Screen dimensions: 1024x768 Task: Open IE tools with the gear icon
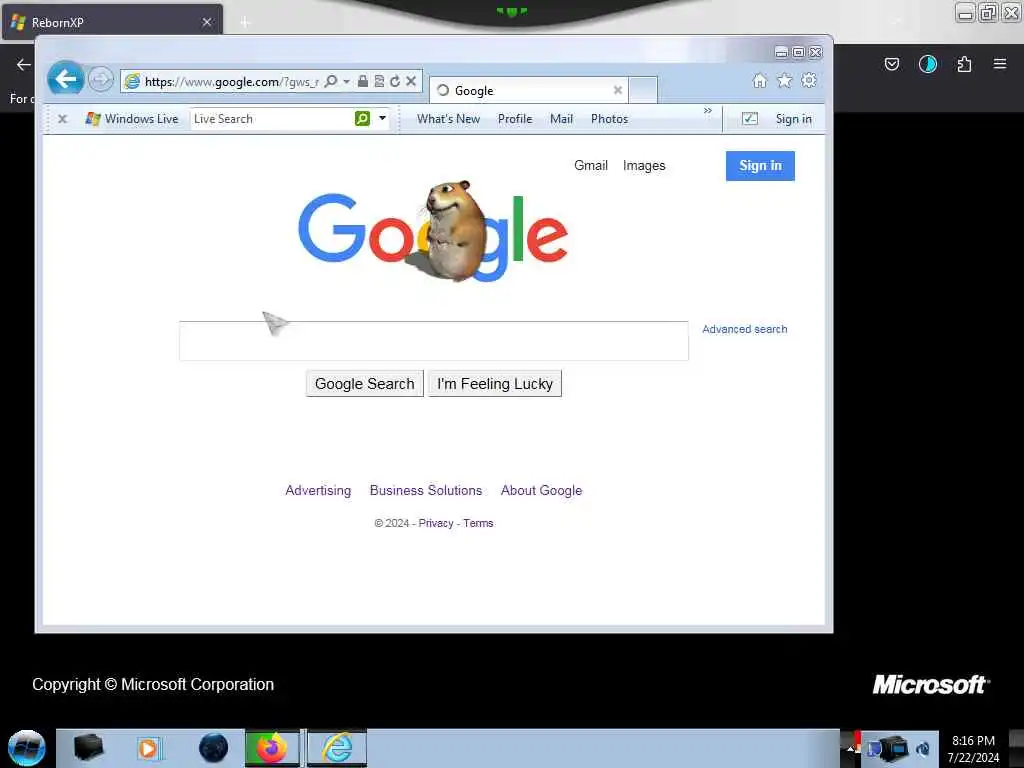(x=809, y=80)
